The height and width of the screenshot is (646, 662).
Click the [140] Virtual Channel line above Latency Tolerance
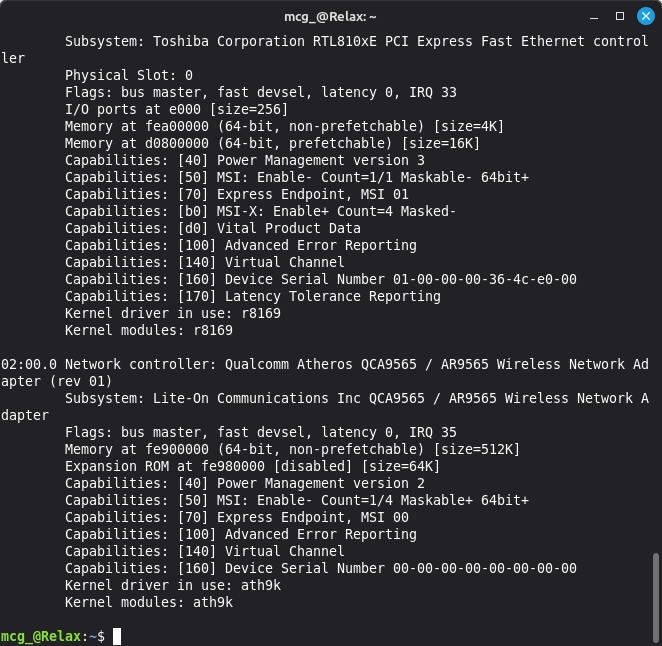[x=204, y=262]
